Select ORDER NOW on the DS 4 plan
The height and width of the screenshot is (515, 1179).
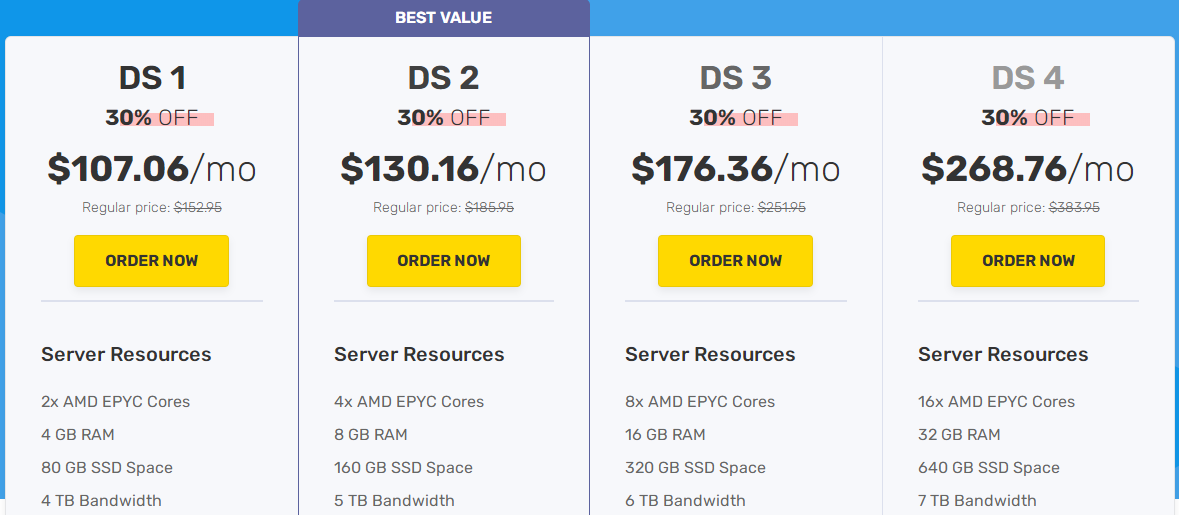(1027, 261)
